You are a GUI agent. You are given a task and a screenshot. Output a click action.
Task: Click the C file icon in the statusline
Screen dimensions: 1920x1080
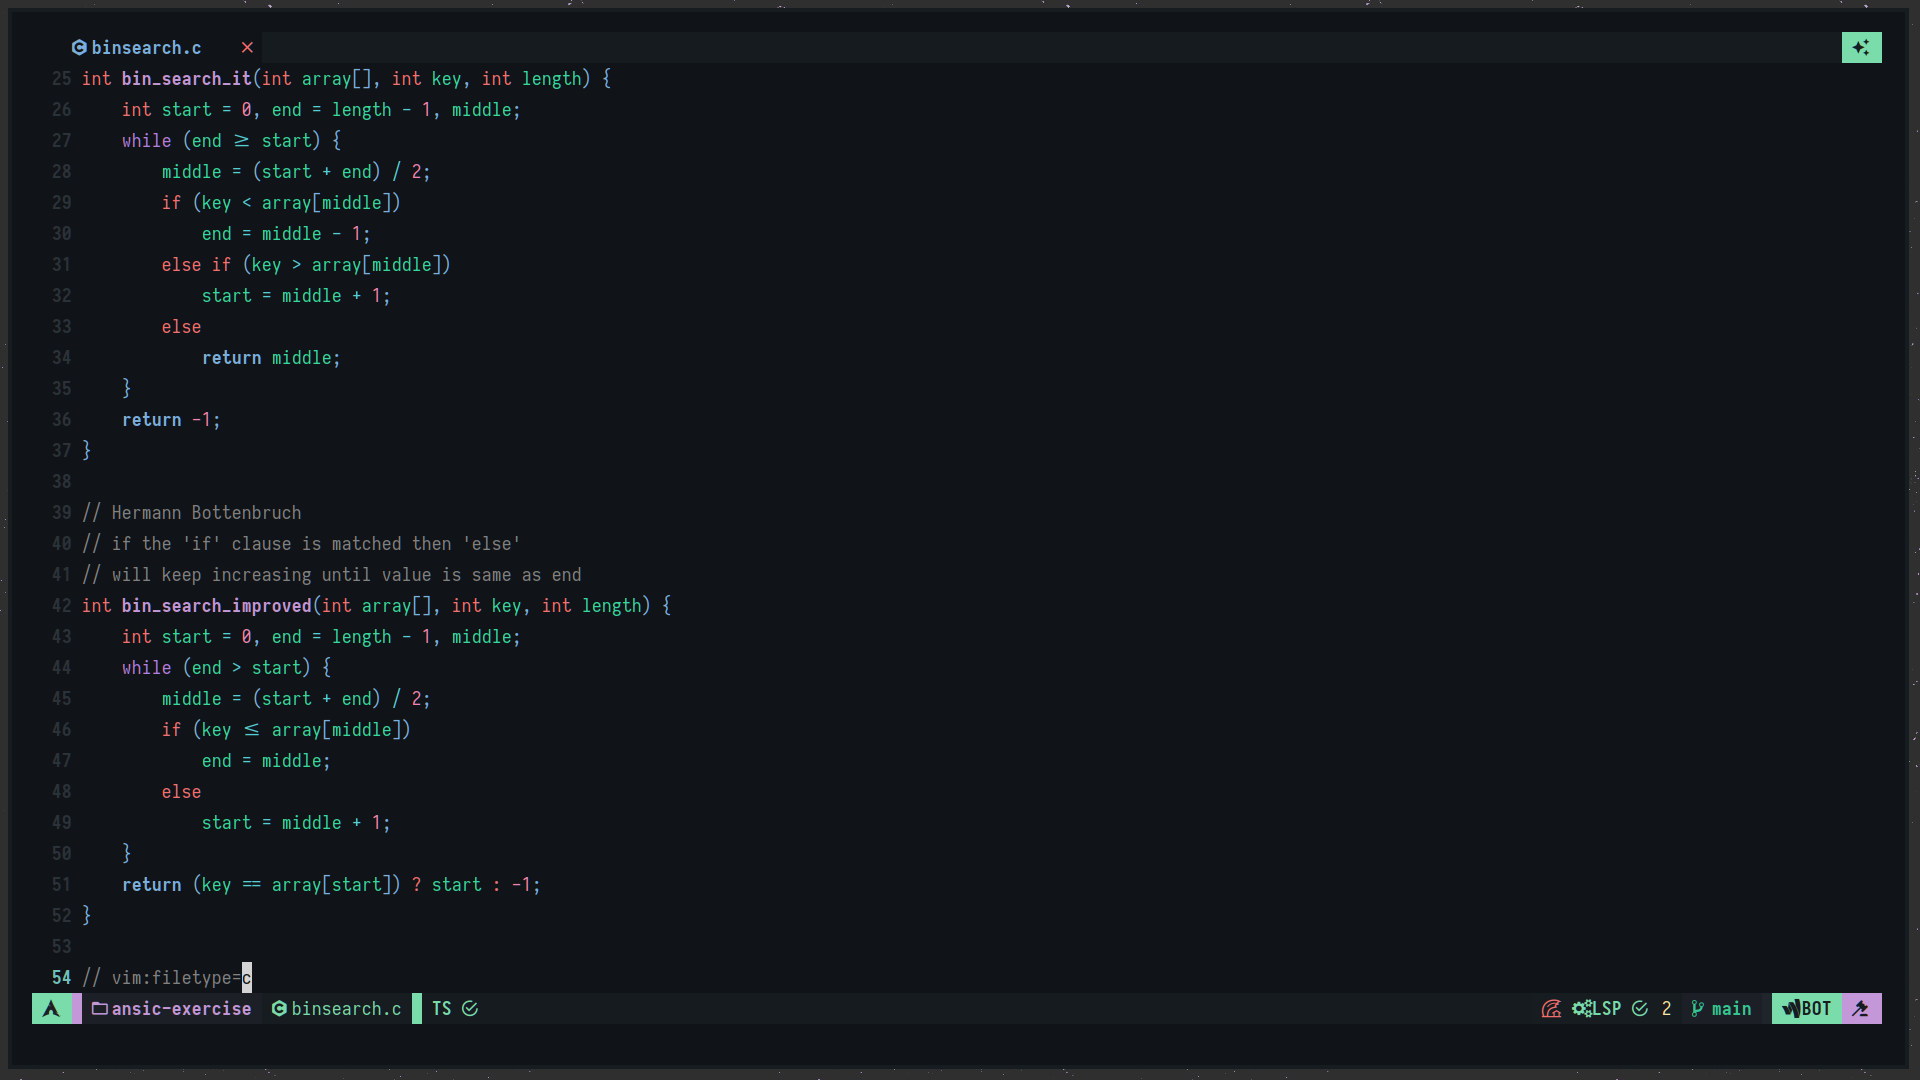point(279,1008)
